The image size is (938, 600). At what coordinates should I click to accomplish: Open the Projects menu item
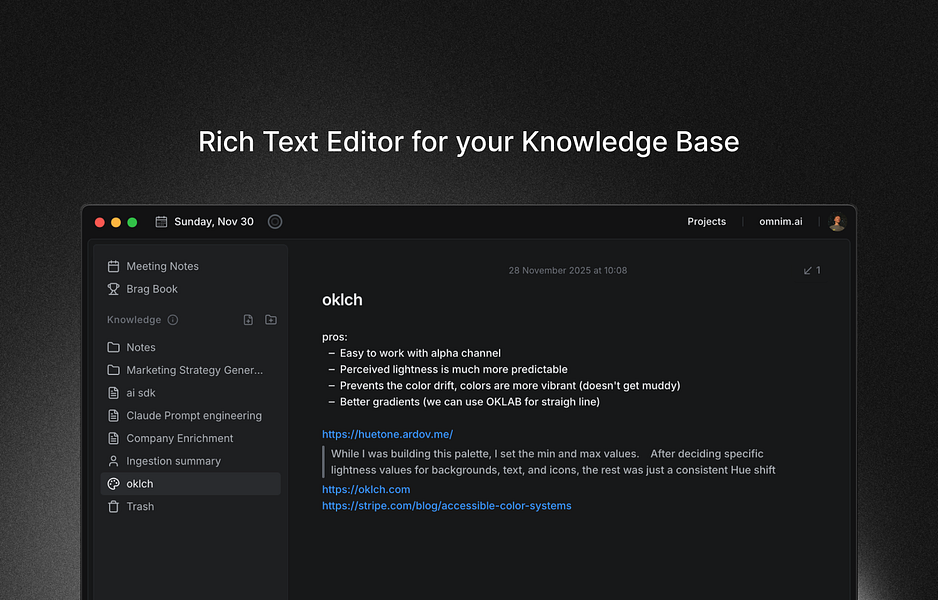click(706, 221)
